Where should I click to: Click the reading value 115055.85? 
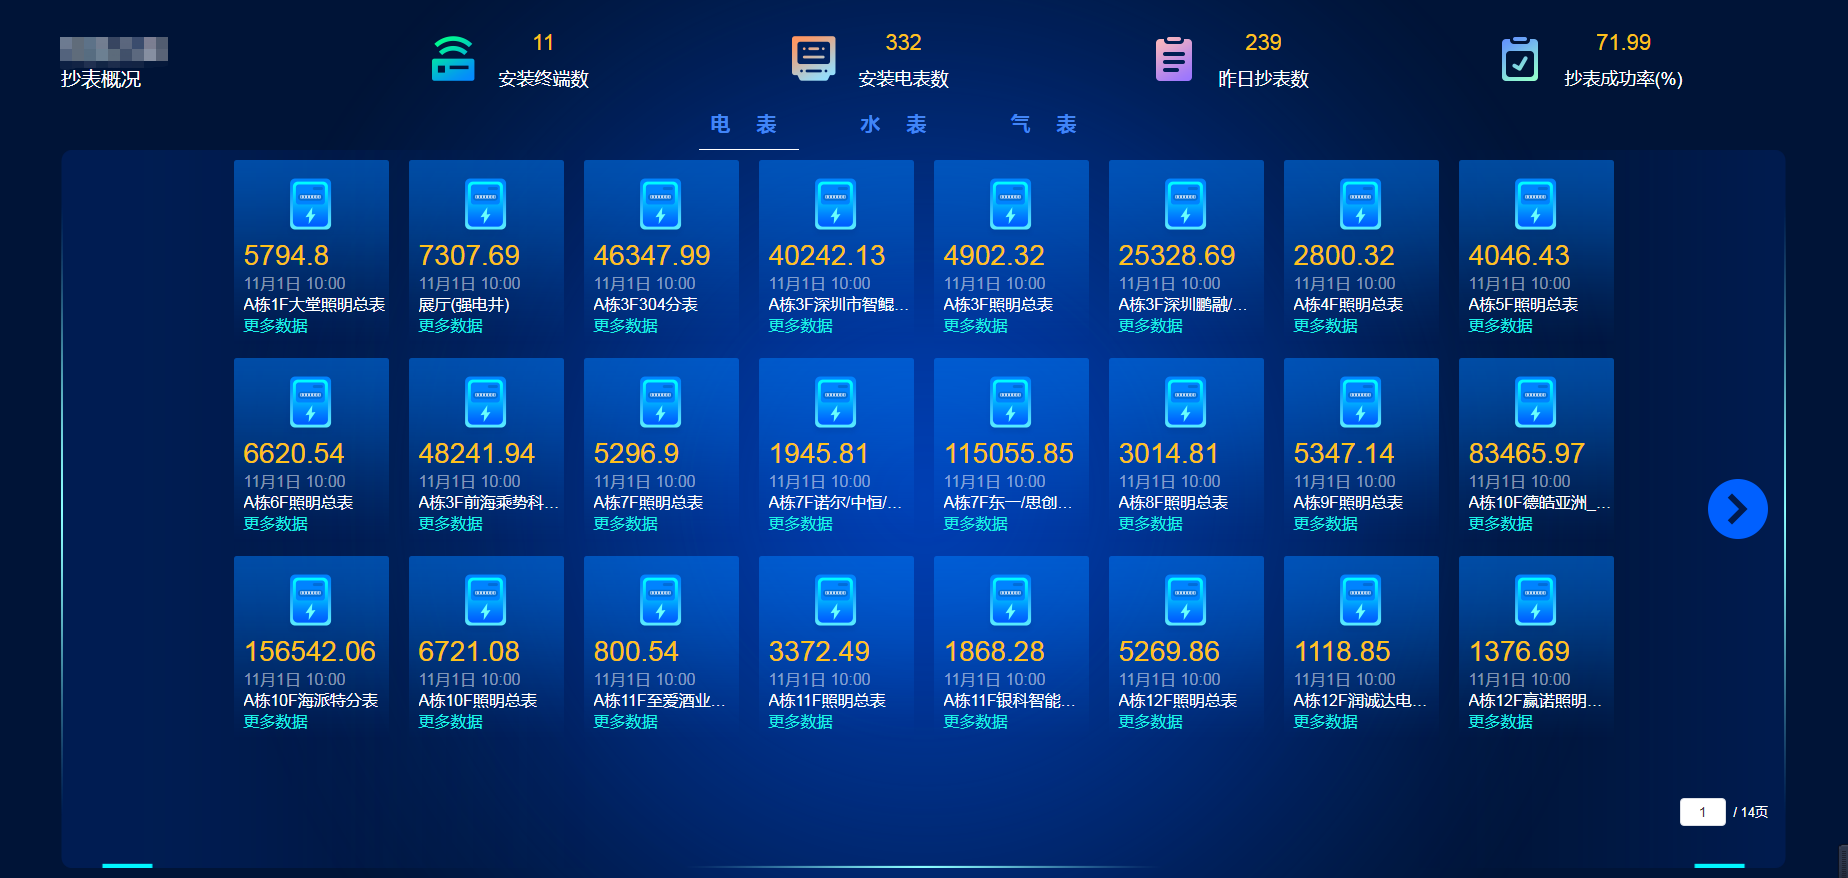point(1009,454)
